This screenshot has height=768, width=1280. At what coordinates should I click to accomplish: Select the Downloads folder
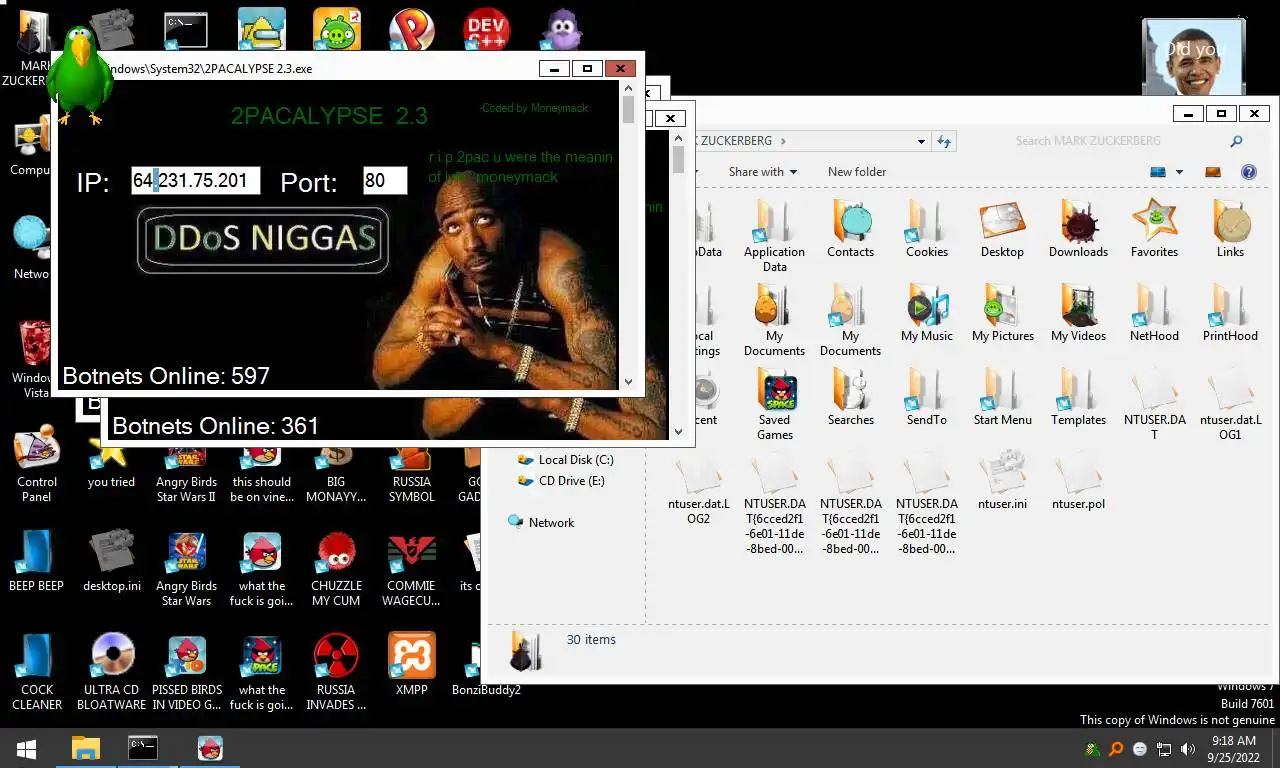click(x=1078, y=229)
